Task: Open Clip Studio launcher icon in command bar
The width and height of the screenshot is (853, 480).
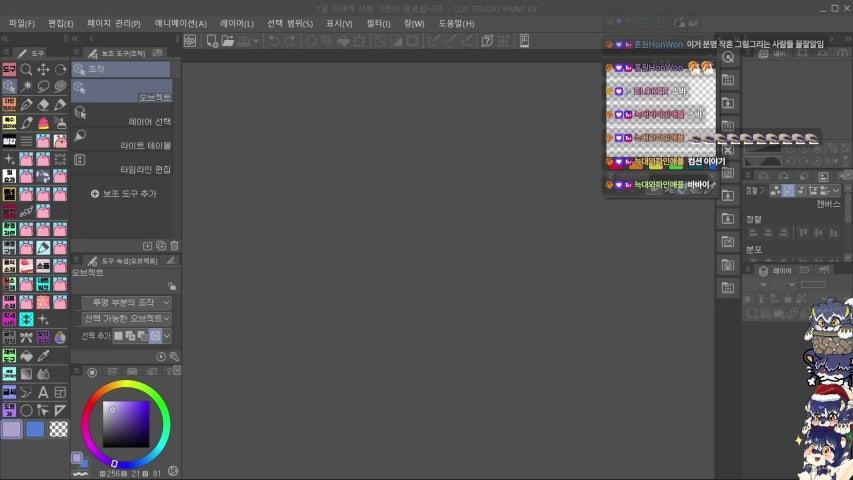Action: [x=190, y=41]
